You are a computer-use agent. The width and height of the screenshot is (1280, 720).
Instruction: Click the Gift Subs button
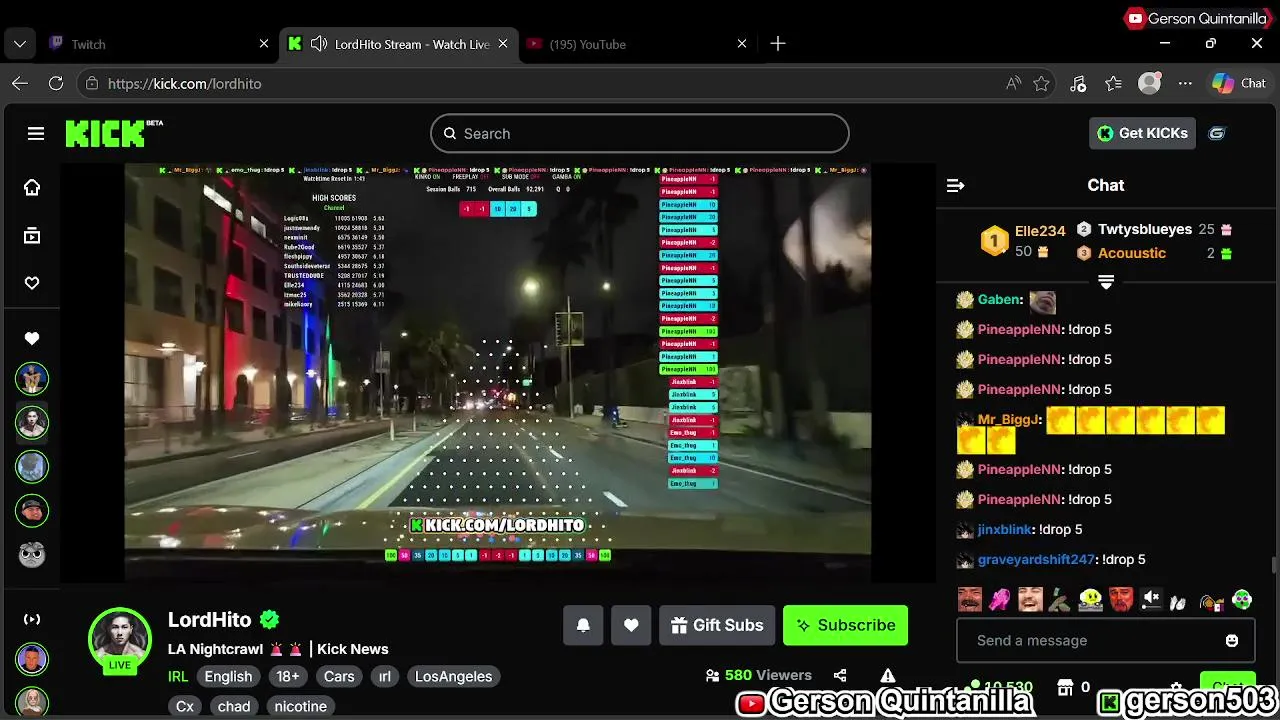(x=717, y=625)
